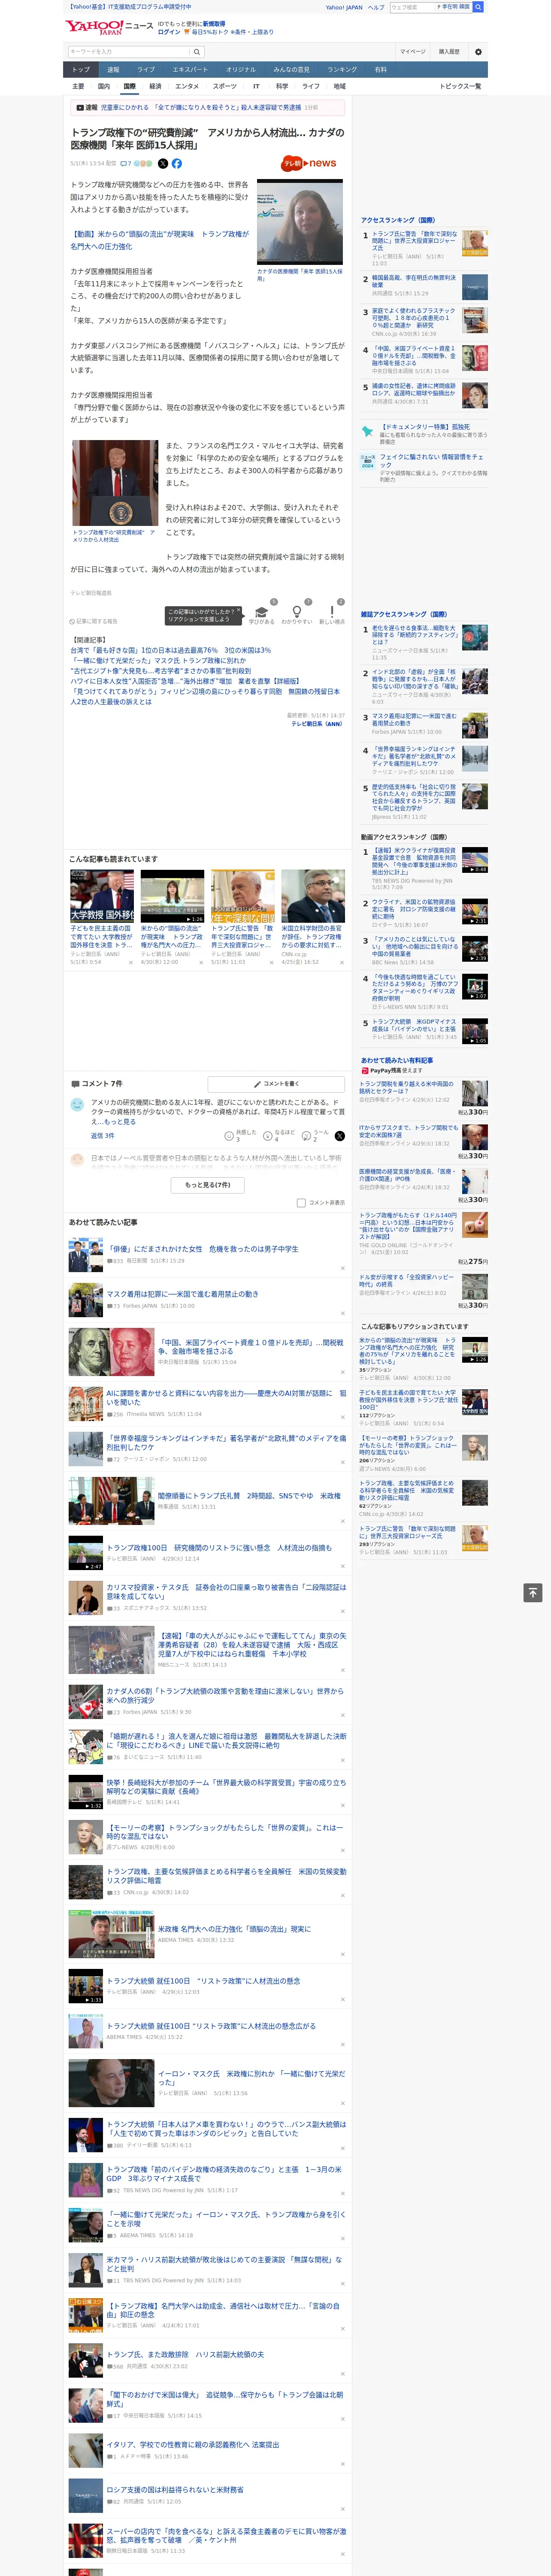
Task: Open the 有料 tab
Action: click(x=380, y=69)
